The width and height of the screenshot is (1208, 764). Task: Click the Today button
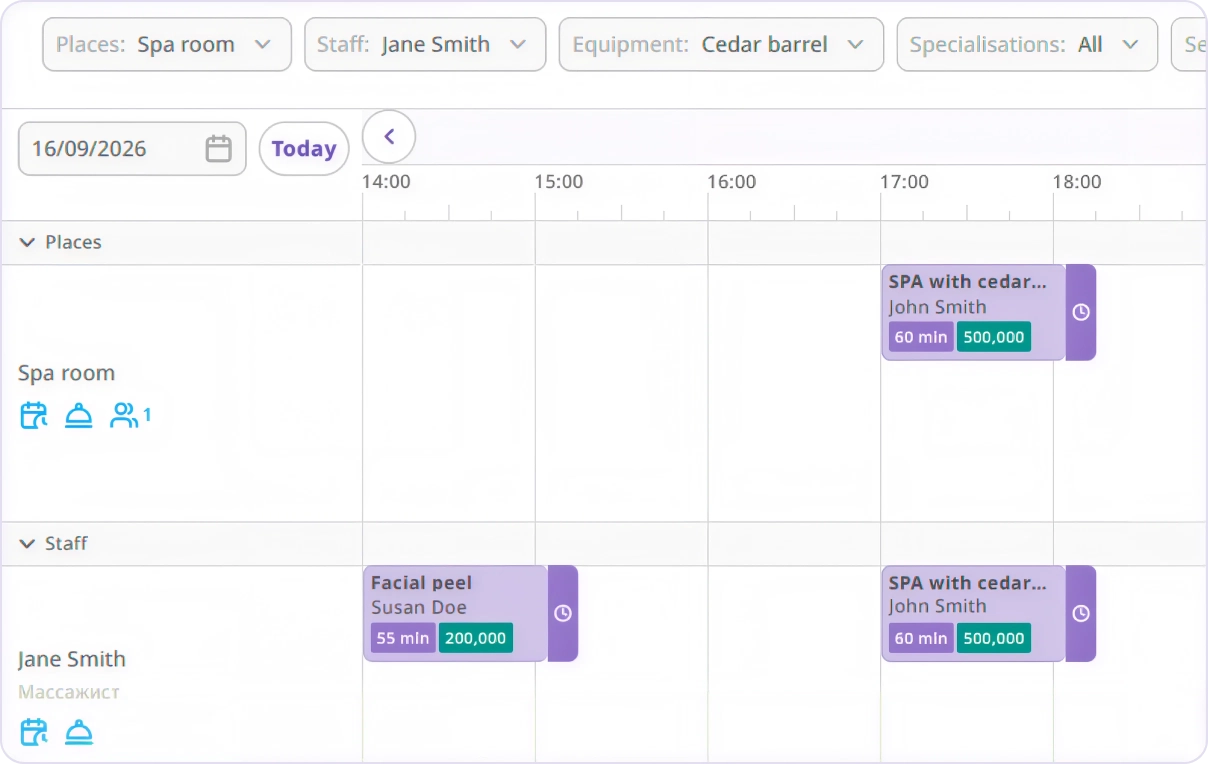pyautogui.click(x=304, y=149)
